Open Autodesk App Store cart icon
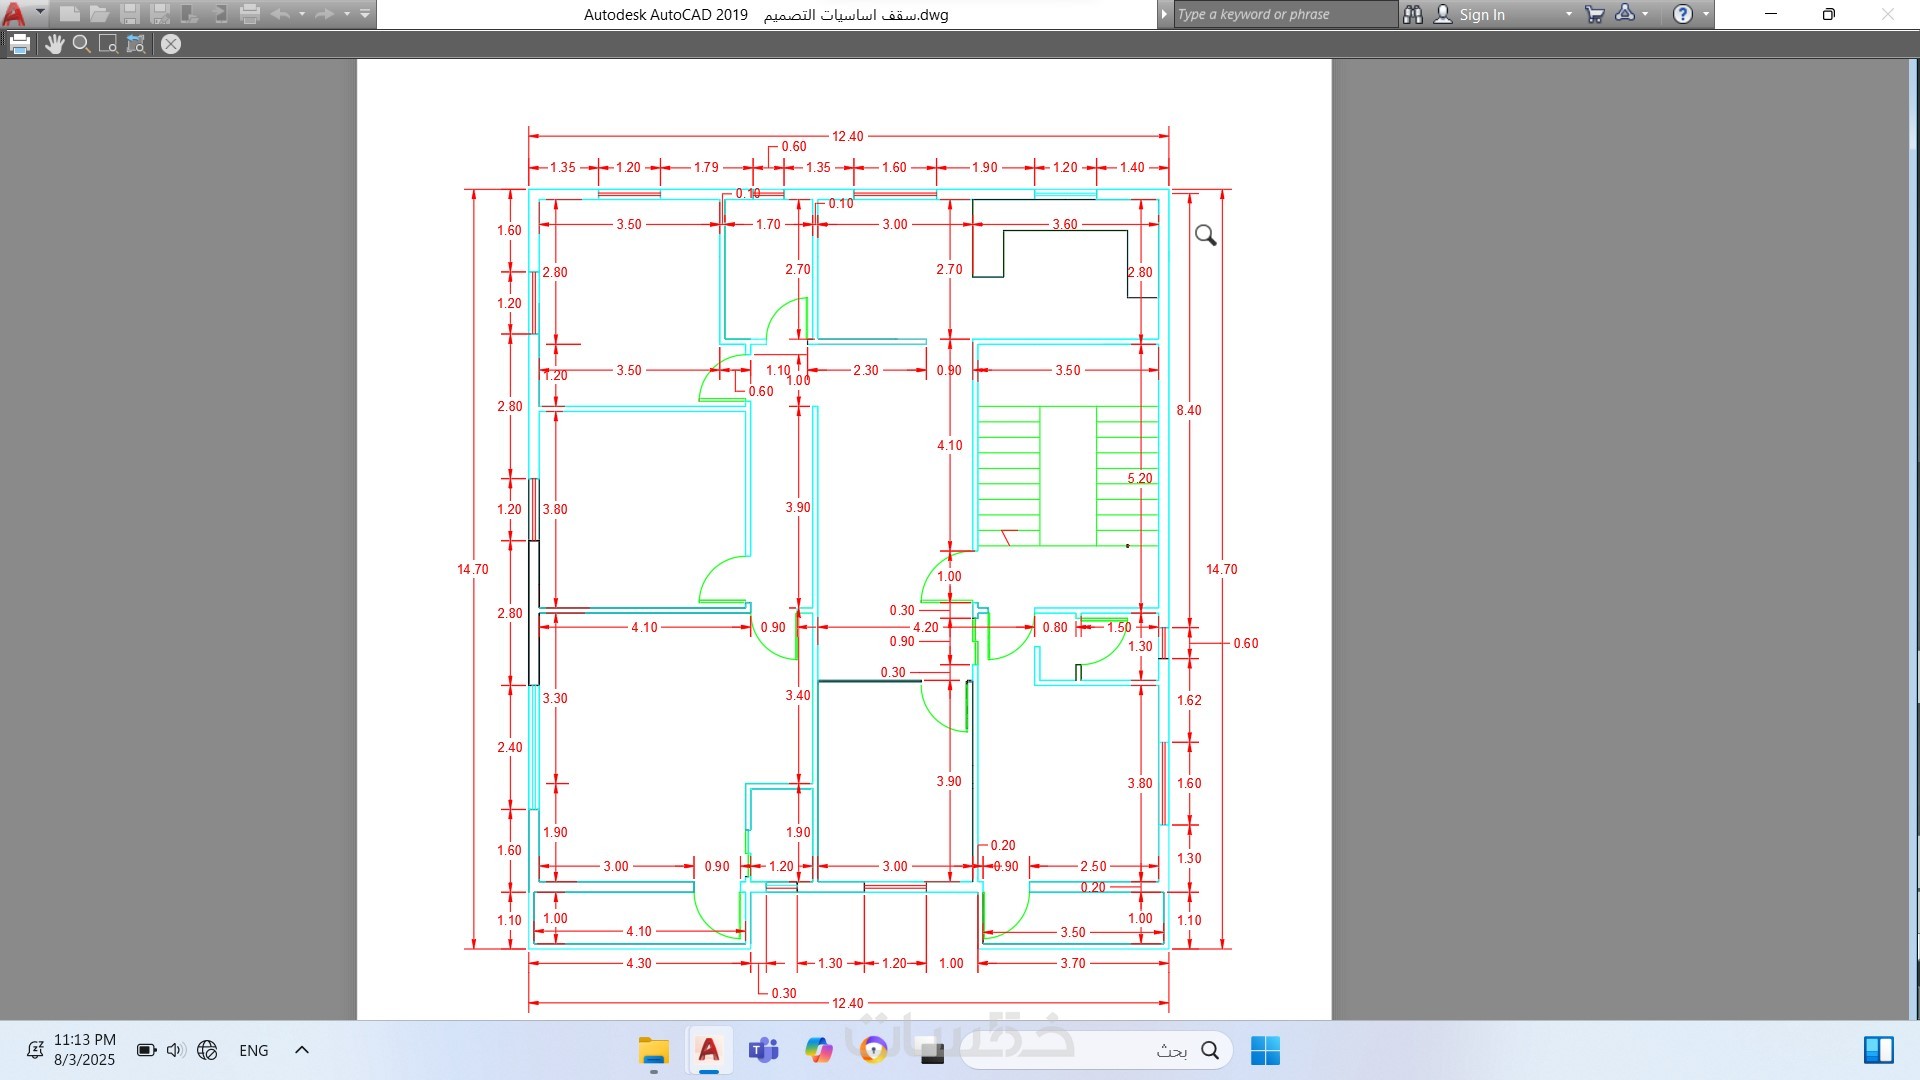Viewport: 1920px width, 1080px height. coord(1594,14)
